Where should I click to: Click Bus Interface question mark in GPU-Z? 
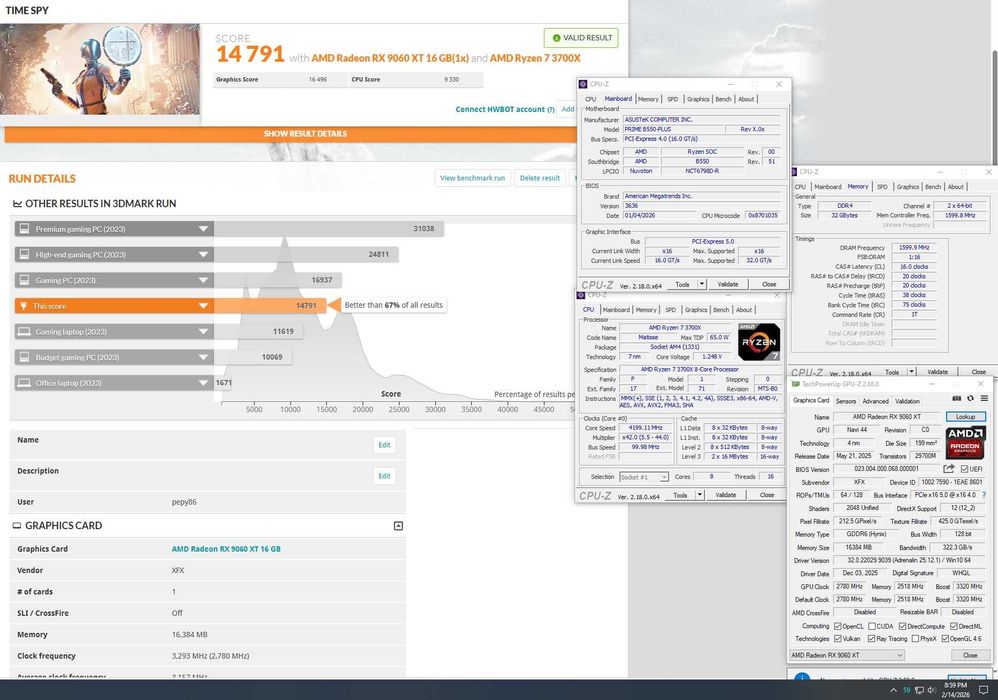coord(984,495)
